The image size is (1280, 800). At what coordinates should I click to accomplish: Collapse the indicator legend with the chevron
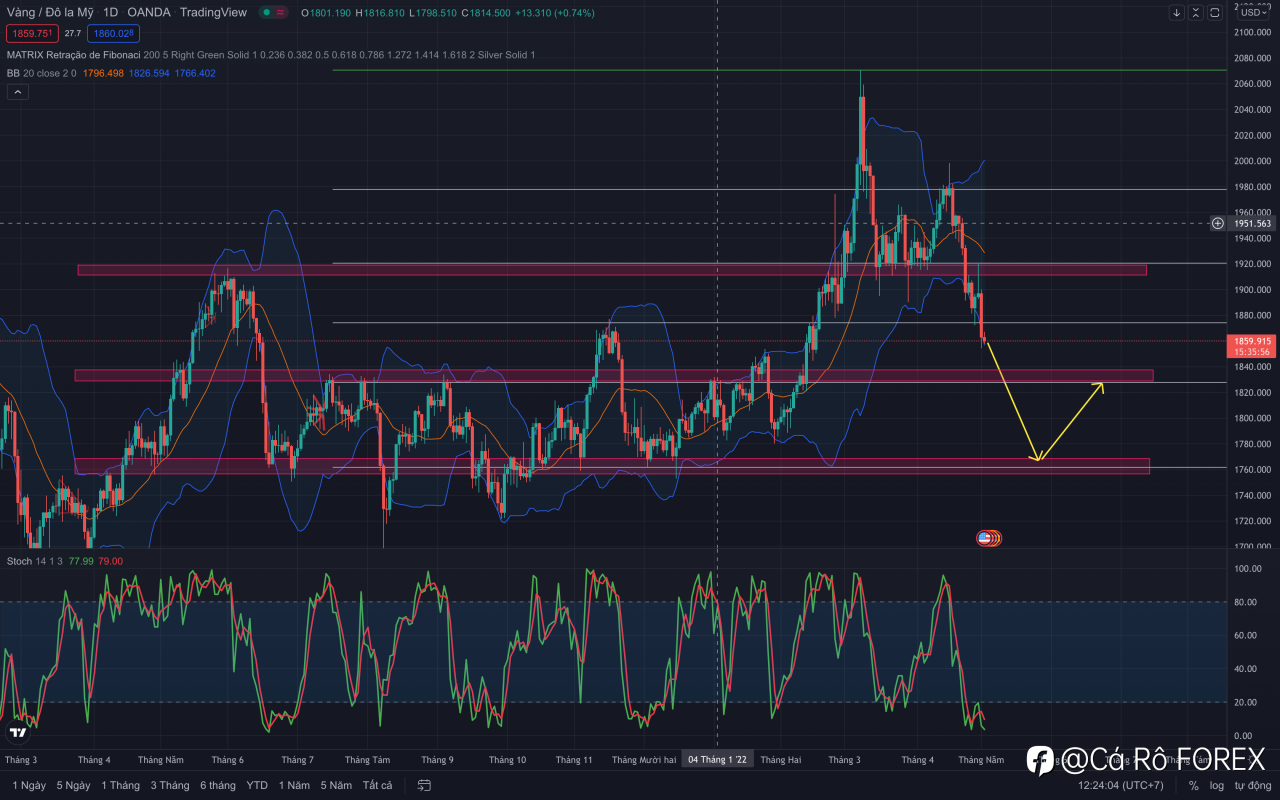tap(18, 92)
